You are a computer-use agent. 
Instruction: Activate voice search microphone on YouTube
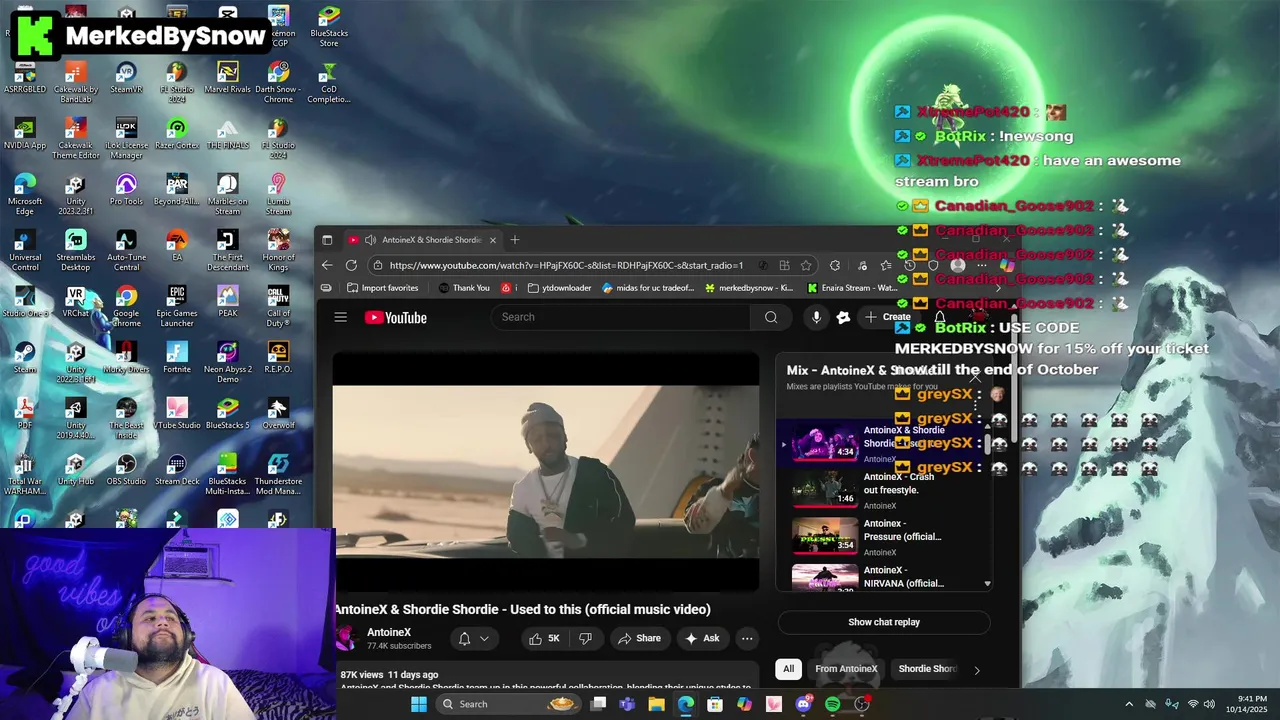click(x=816, y=317)
